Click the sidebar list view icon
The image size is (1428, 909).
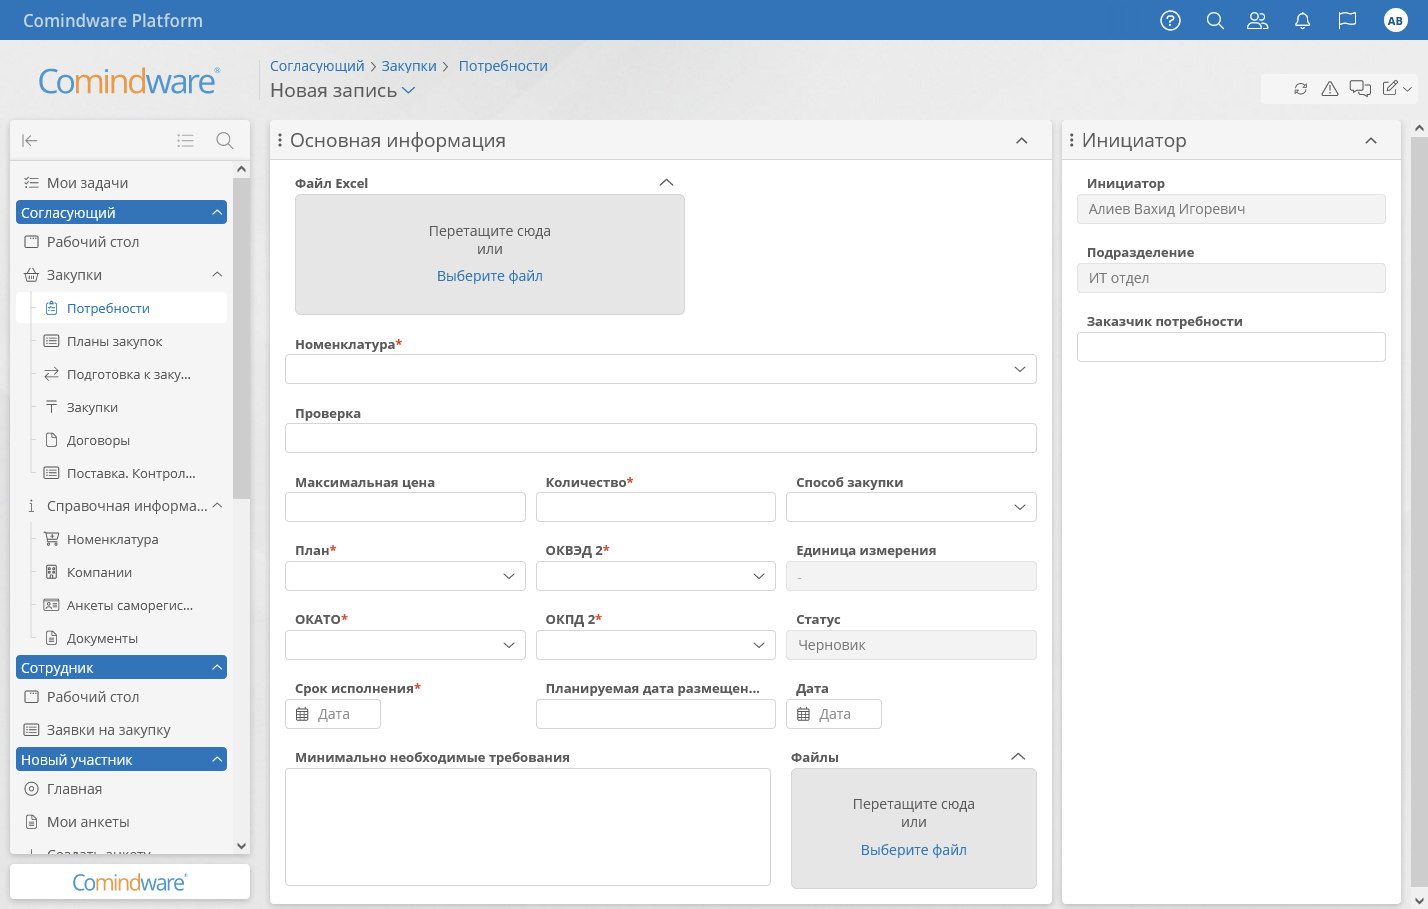click(x=185, y=140)
